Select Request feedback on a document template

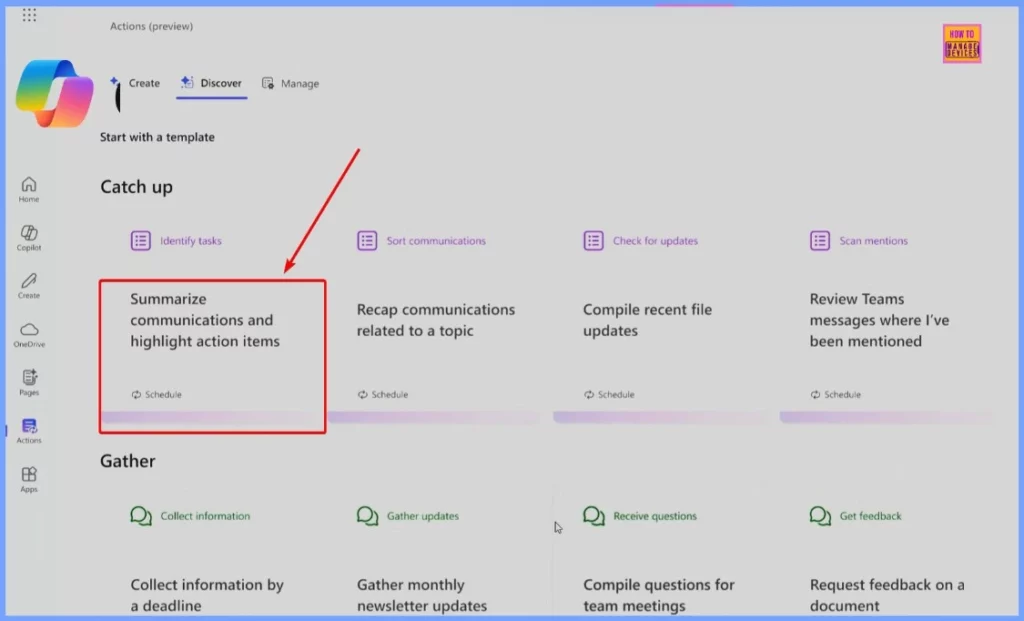click(x=887, y=595)
